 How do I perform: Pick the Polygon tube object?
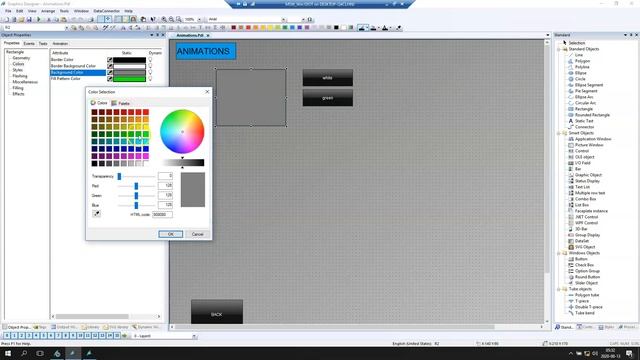pyautogui.click(x=587, y=295)
